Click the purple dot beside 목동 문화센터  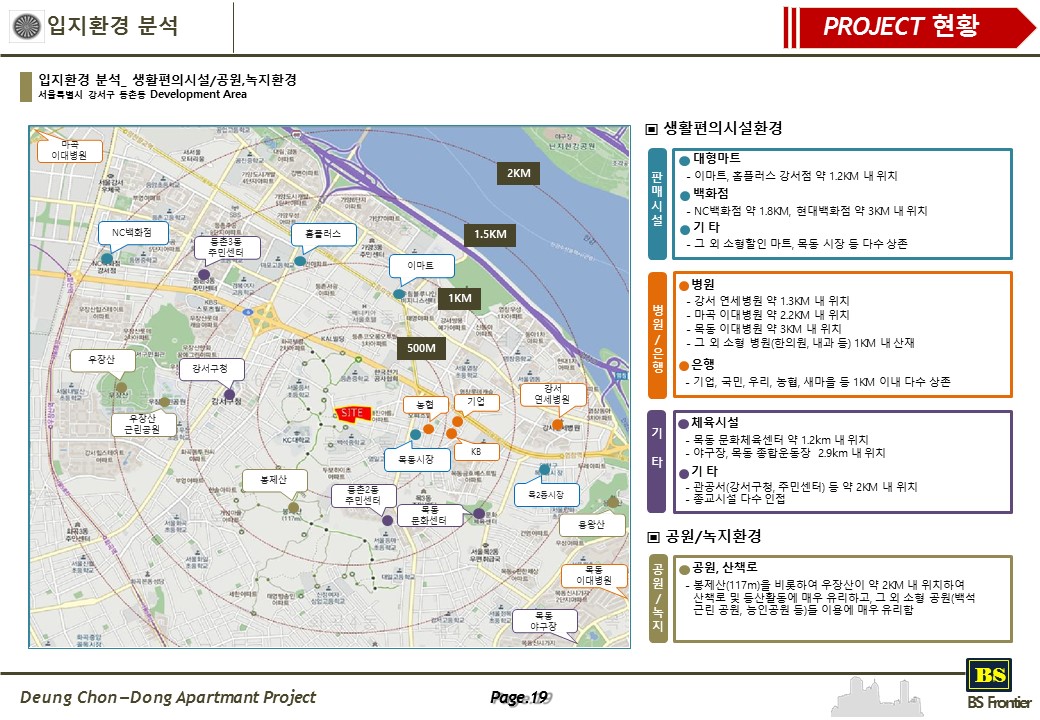pyautogui.click(x=479, y=514)
